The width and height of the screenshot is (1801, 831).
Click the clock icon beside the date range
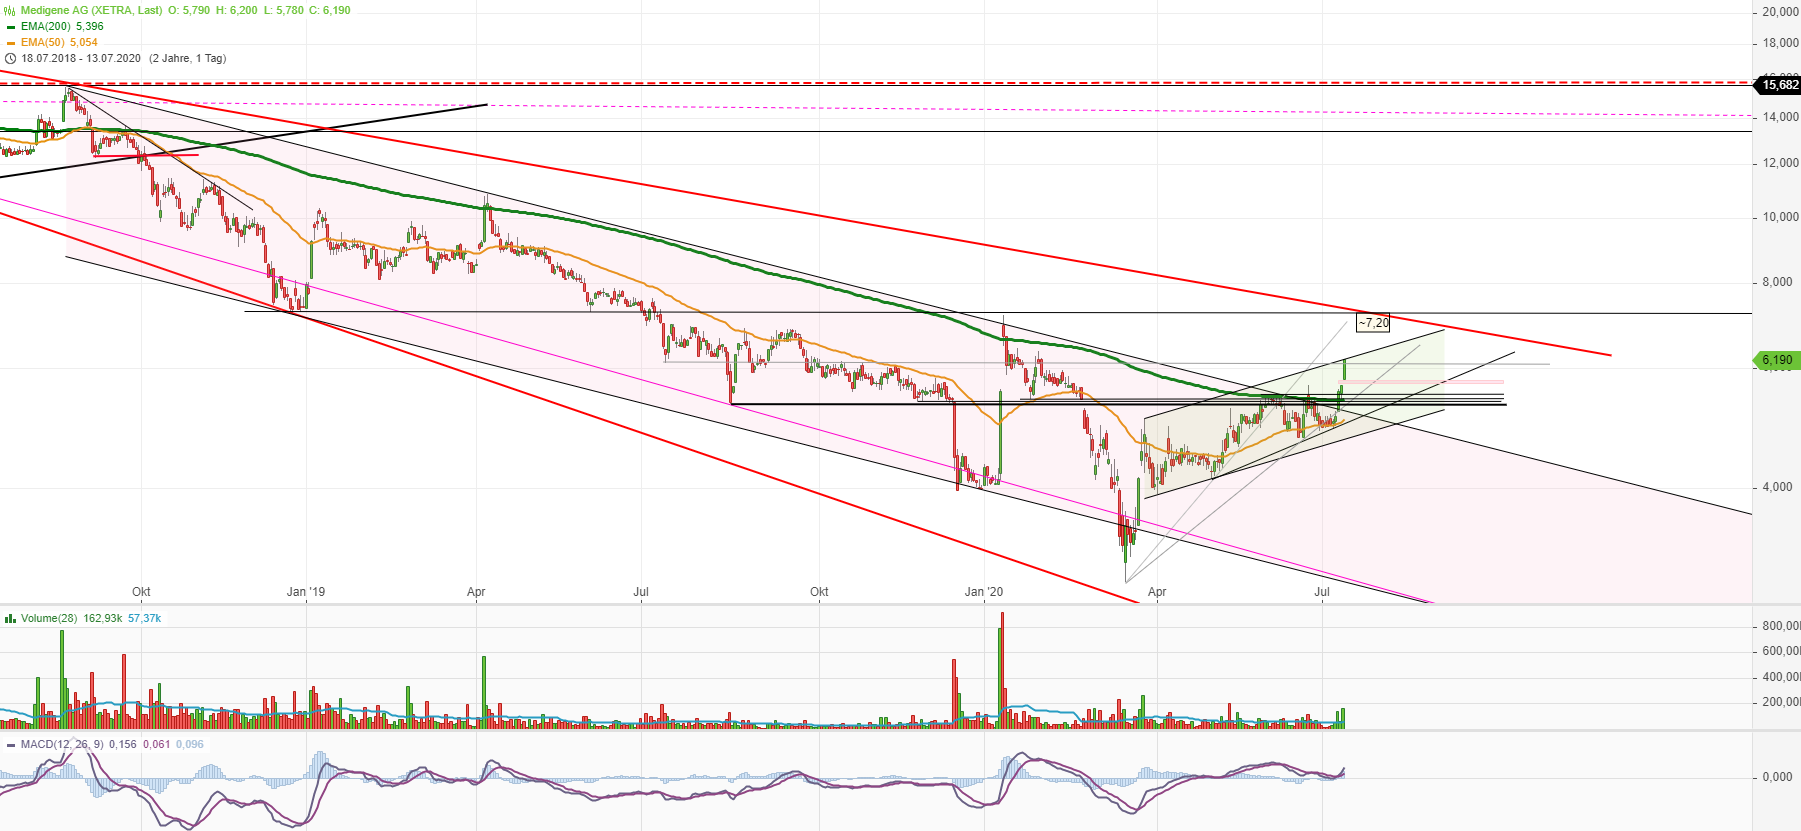point(11,58)
